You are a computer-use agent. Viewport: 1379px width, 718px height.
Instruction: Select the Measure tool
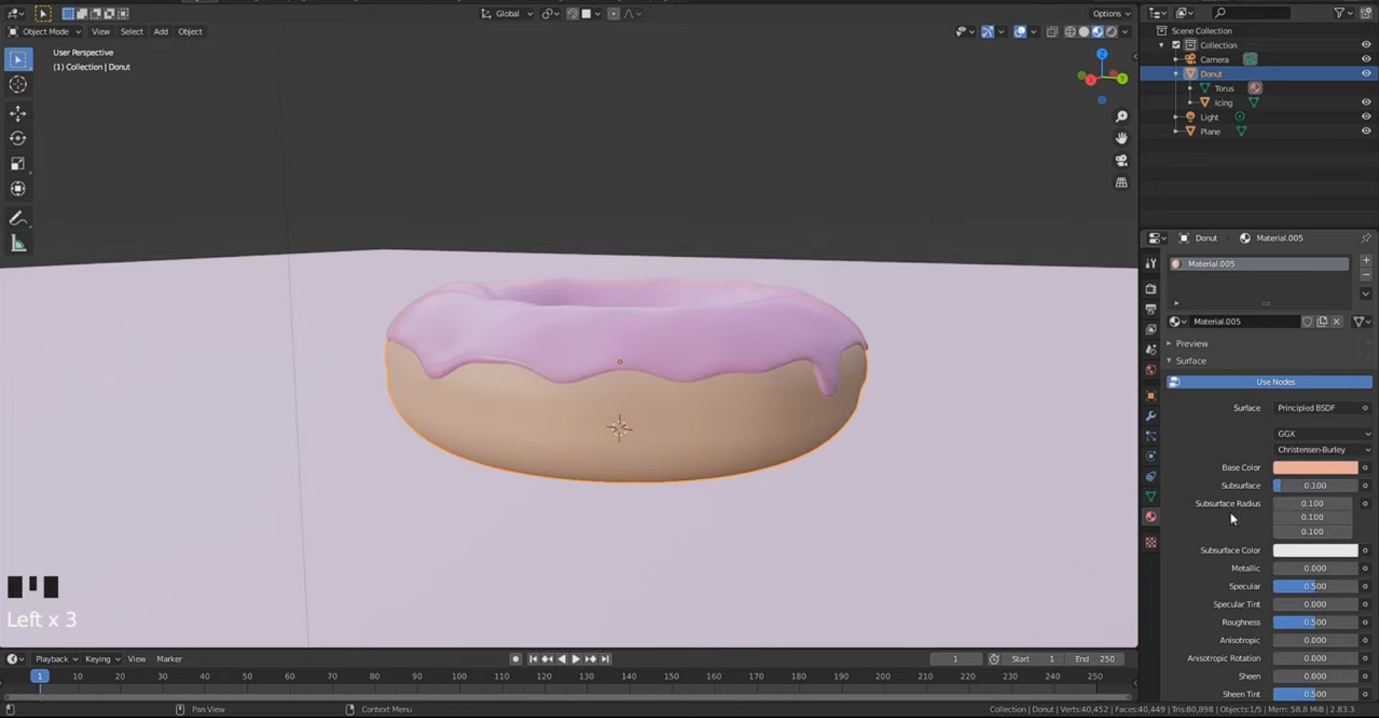[18, 243]
